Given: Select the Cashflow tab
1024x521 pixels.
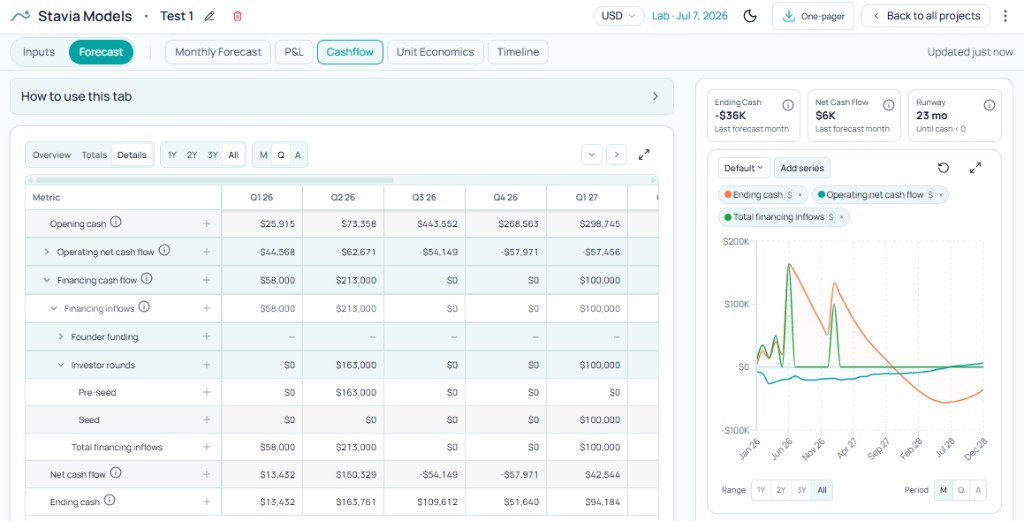Looking at the screenshot, I should pyautogui.click(x=350, y=52).
